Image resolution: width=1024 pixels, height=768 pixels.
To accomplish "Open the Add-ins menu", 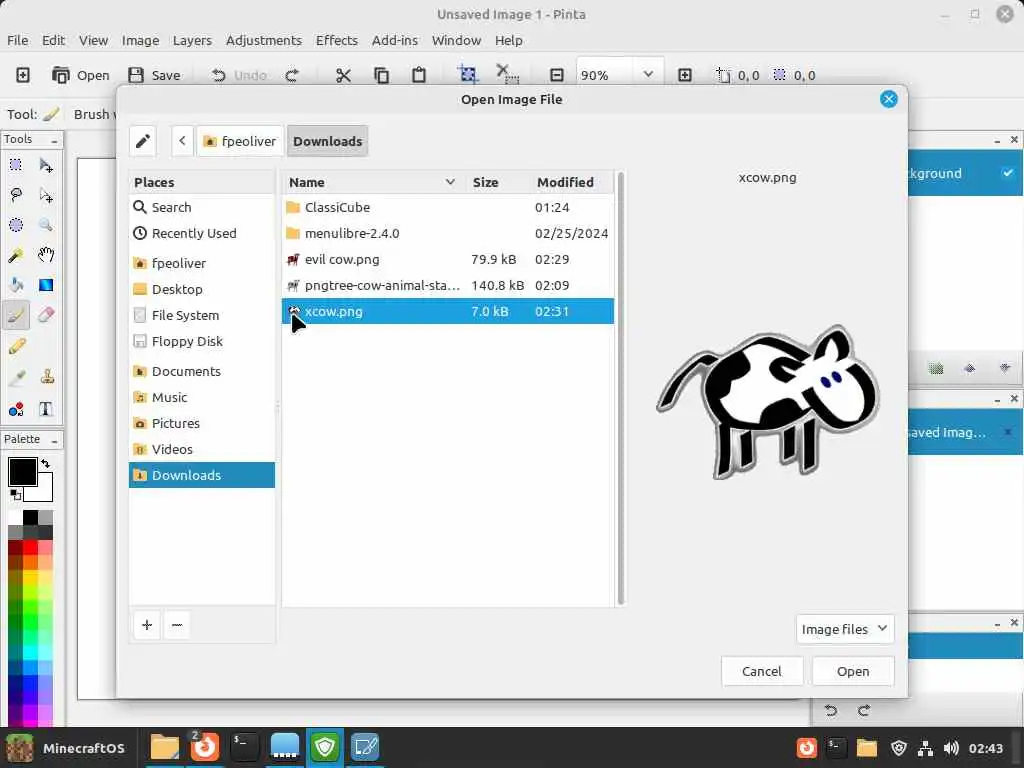I will (394, 40).
